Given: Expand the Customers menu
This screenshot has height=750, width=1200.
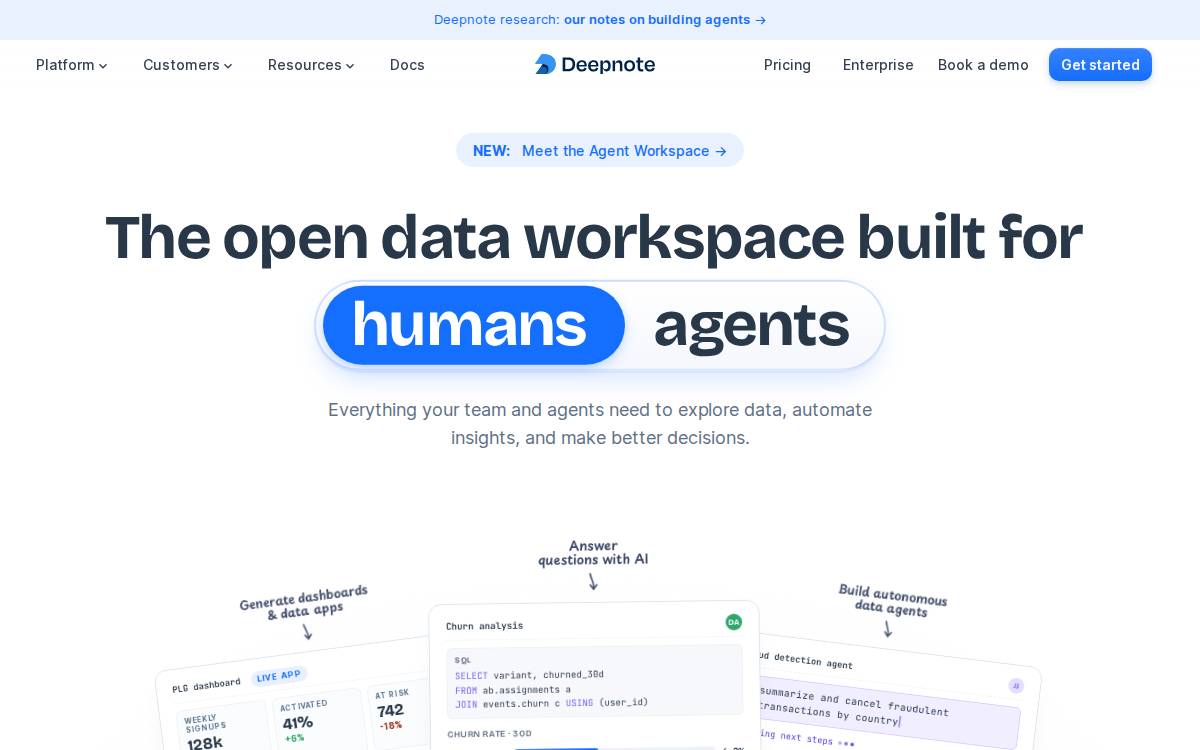Looking at the screenshot, I should coord(188,65).
